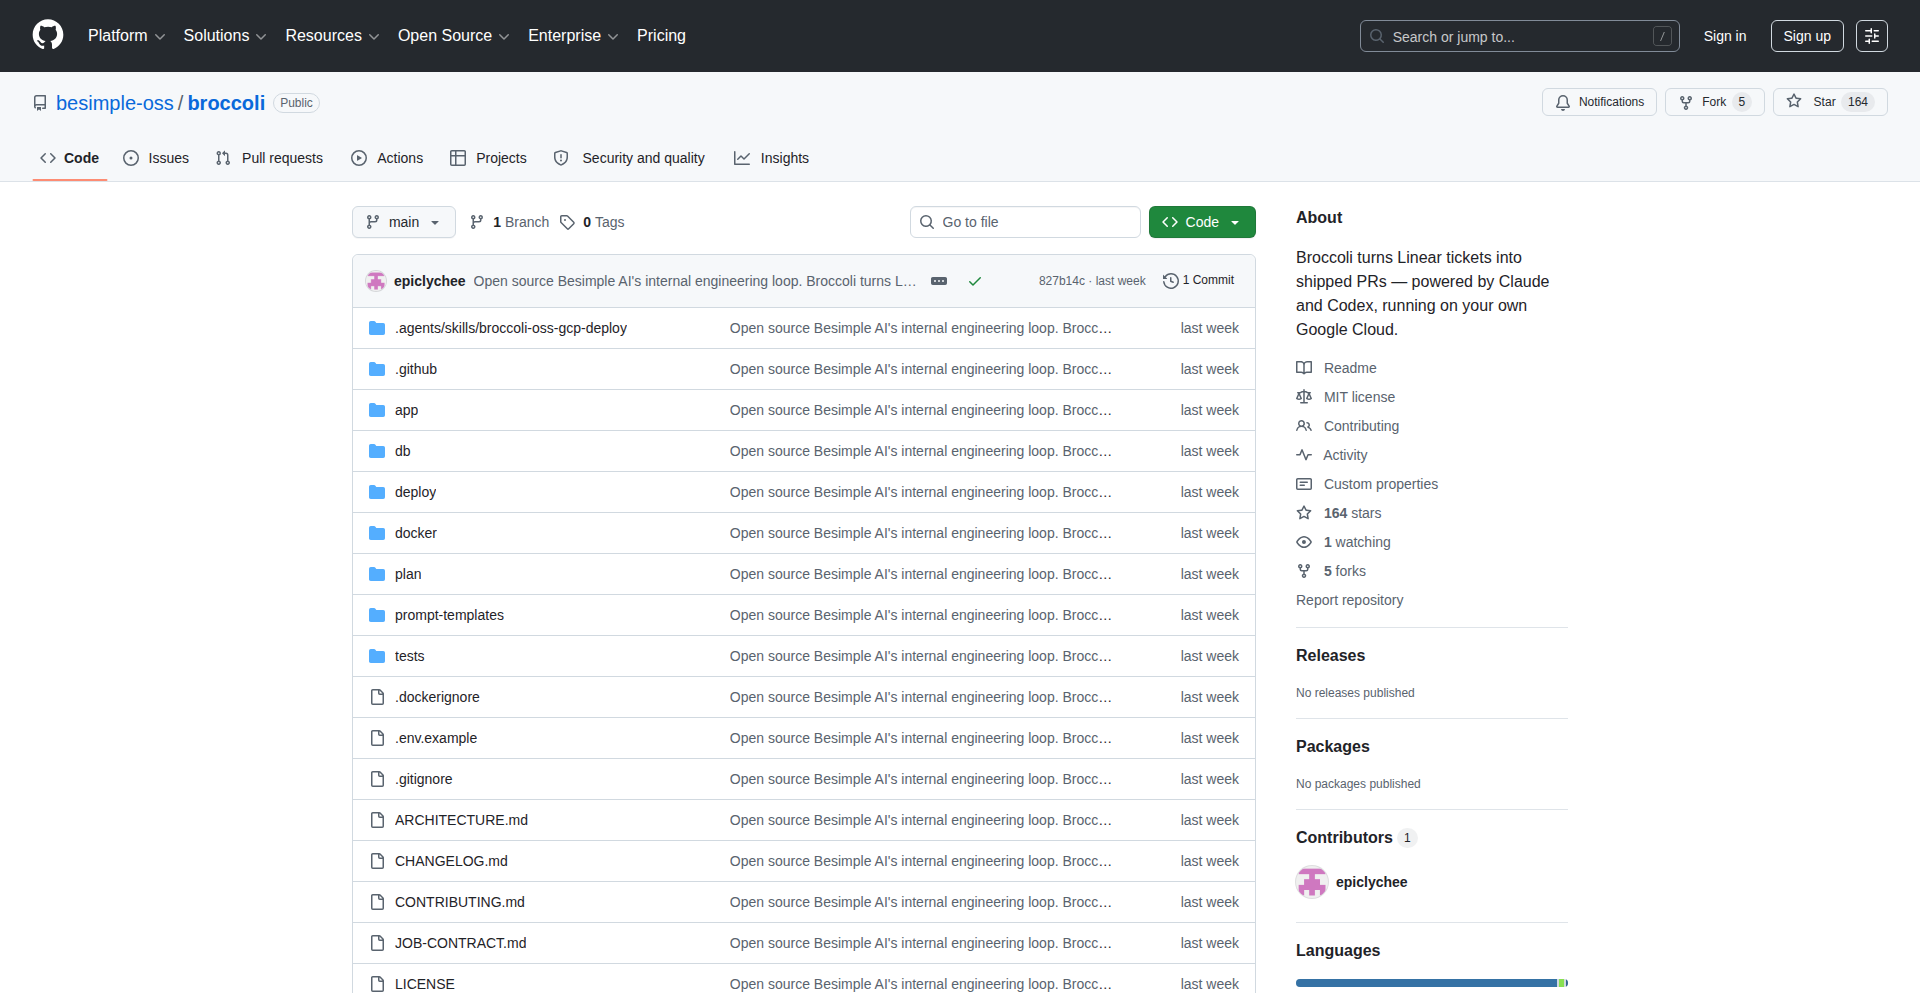Click the green commit status checkmark

point(975,281)
